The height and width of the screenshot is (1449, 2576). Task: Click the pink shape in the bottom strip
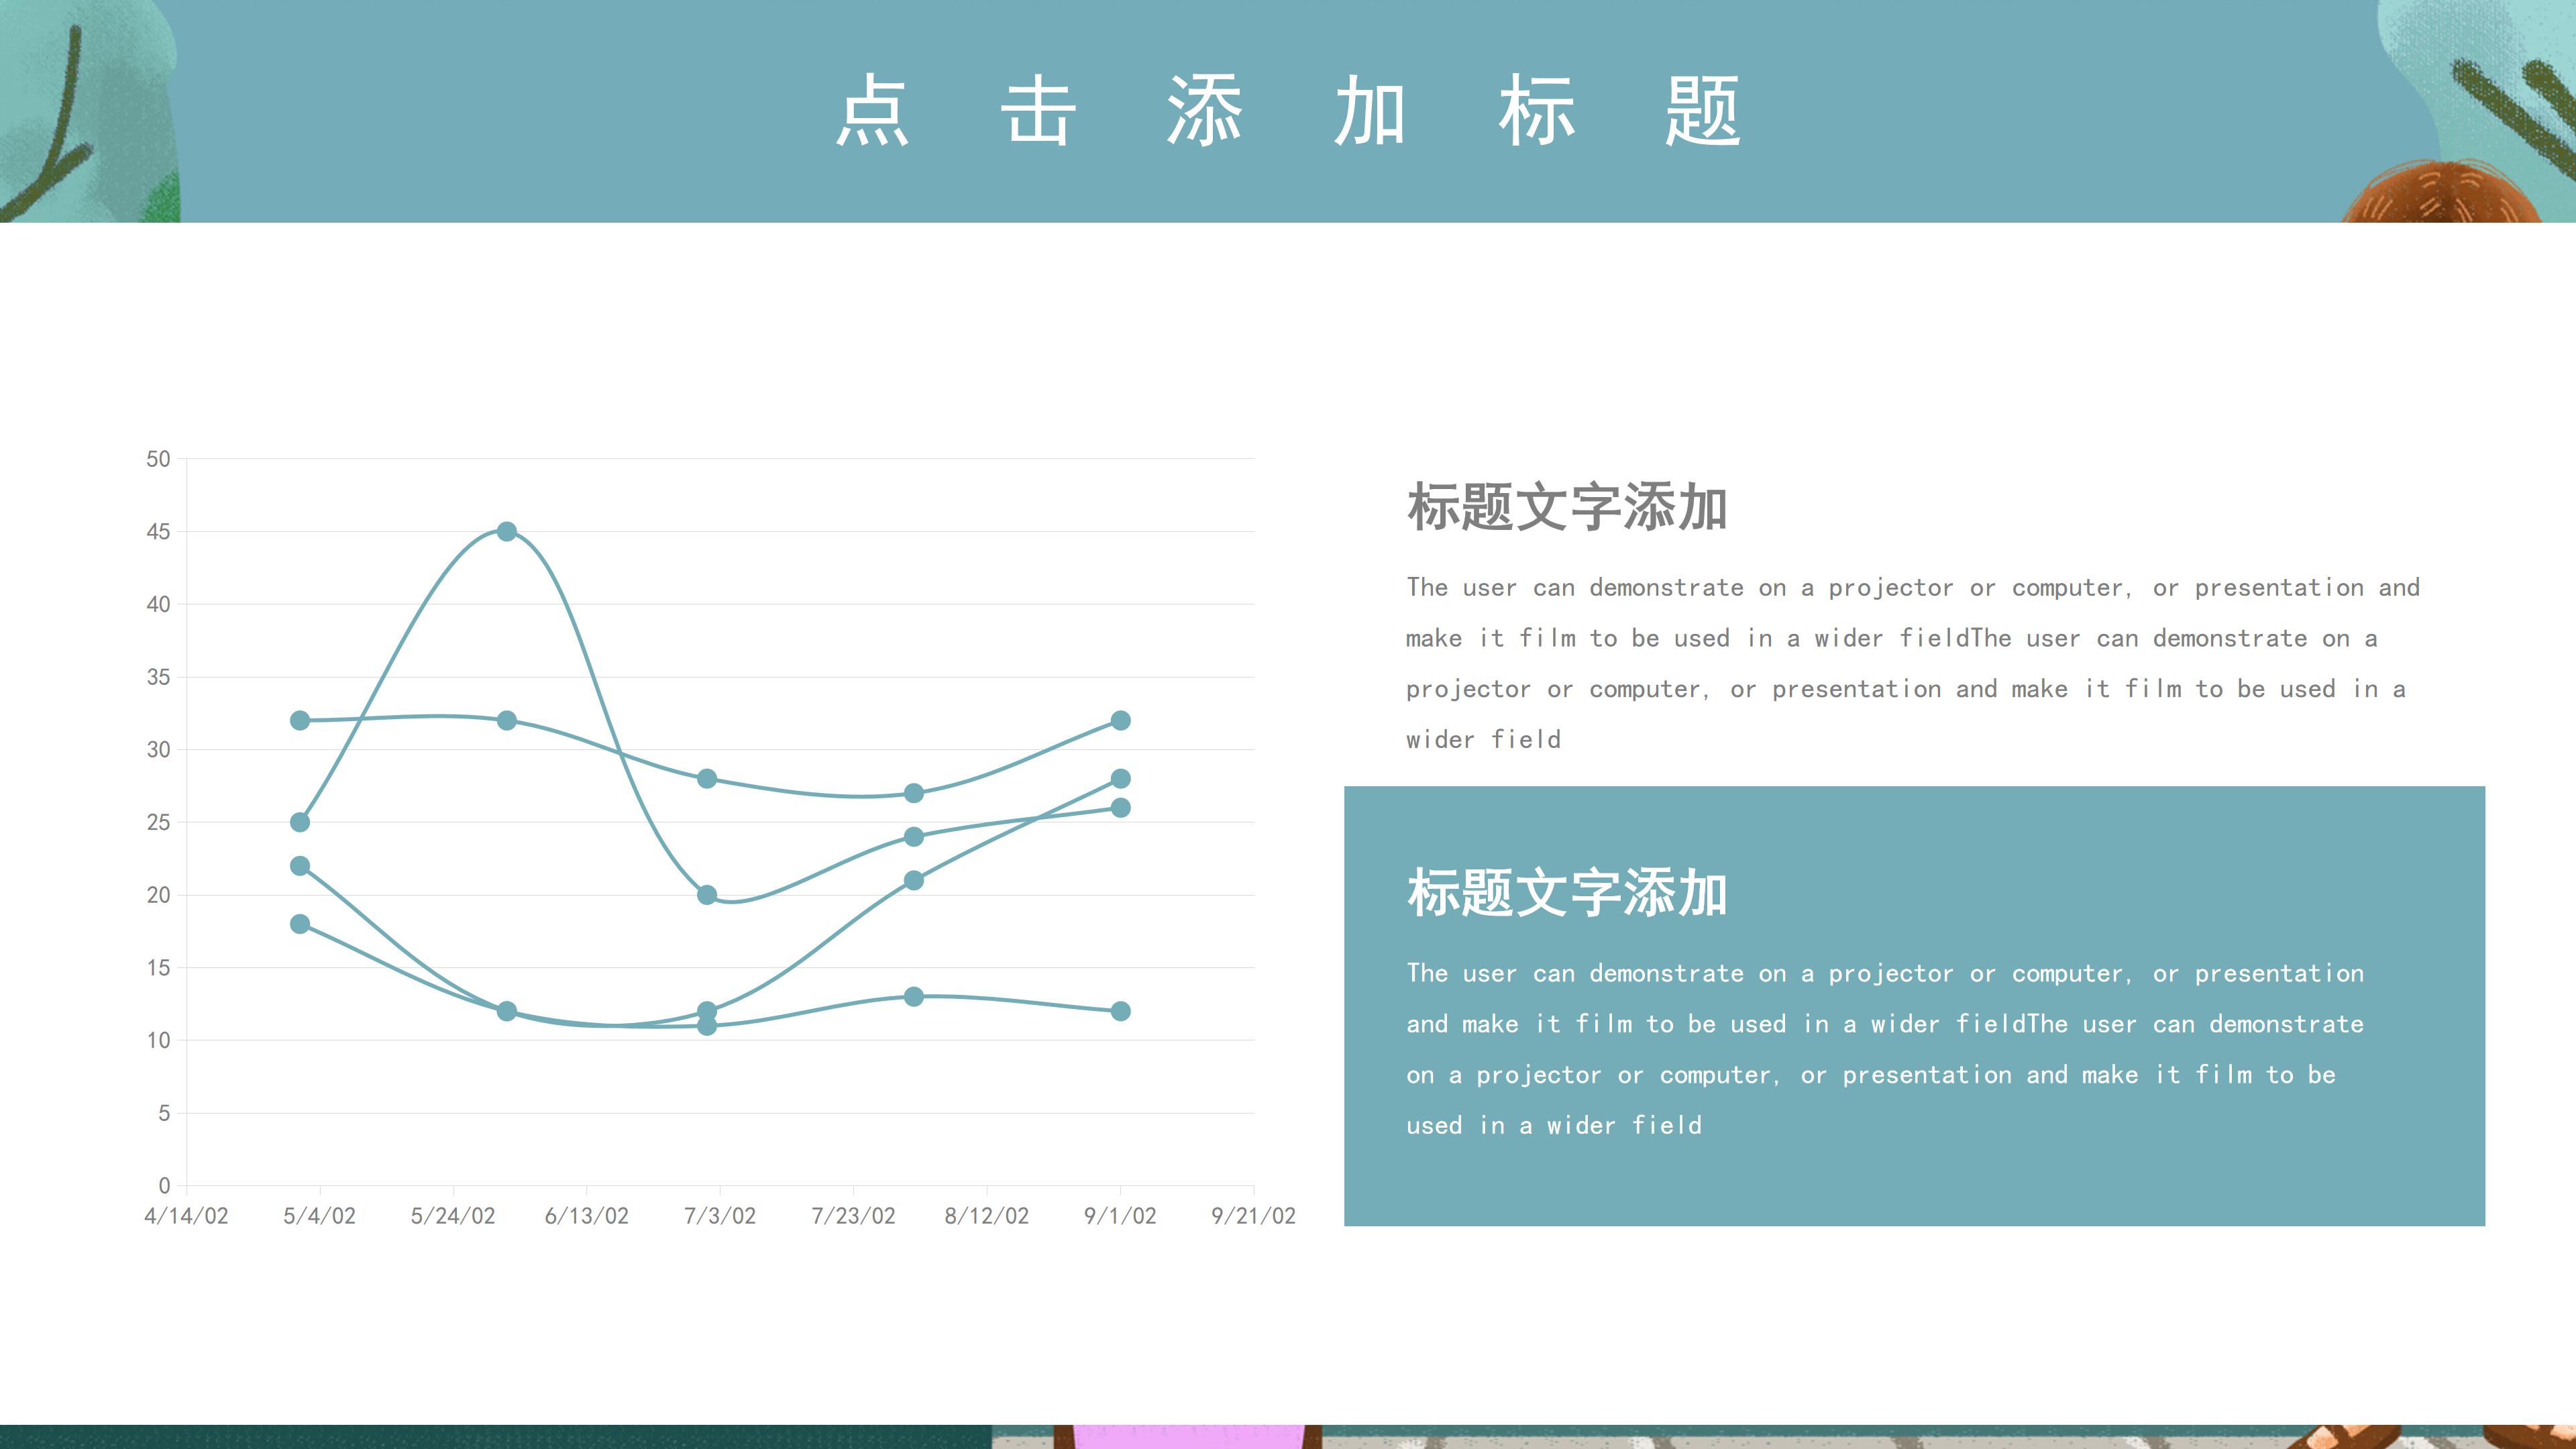pos(1188,1437)
